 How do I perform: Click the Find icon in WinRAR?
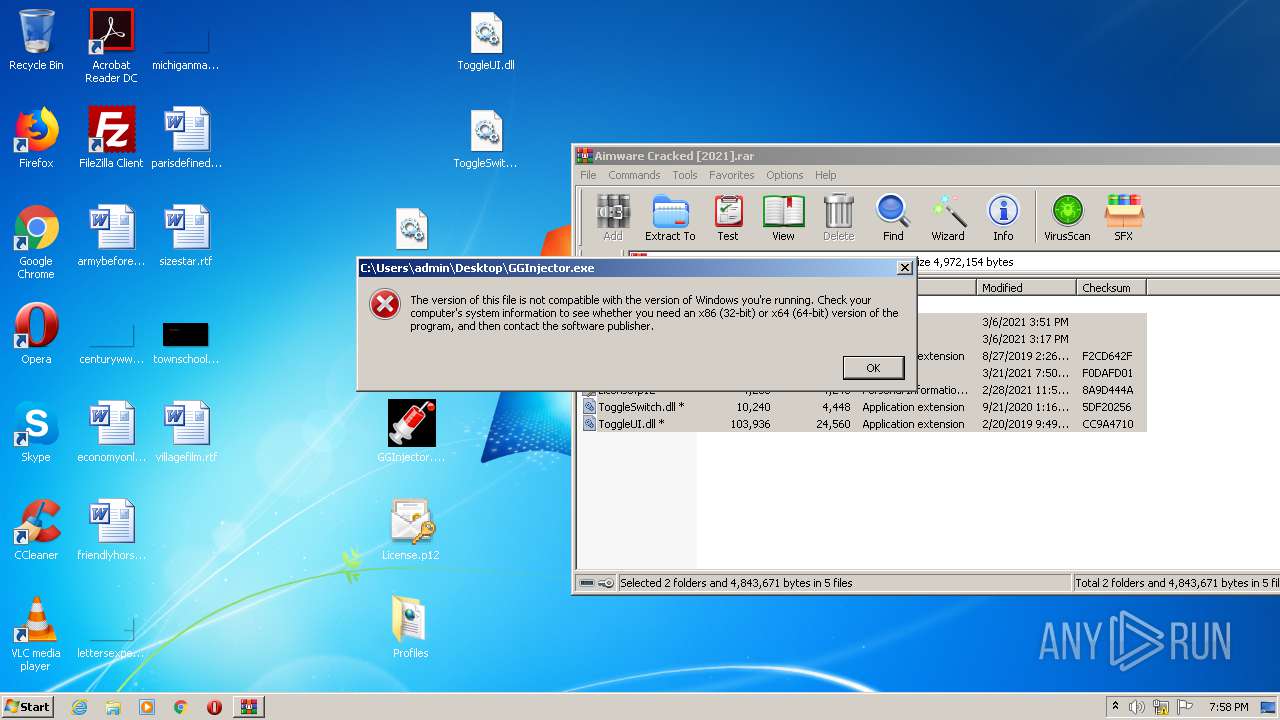click(x=893, y=218)
